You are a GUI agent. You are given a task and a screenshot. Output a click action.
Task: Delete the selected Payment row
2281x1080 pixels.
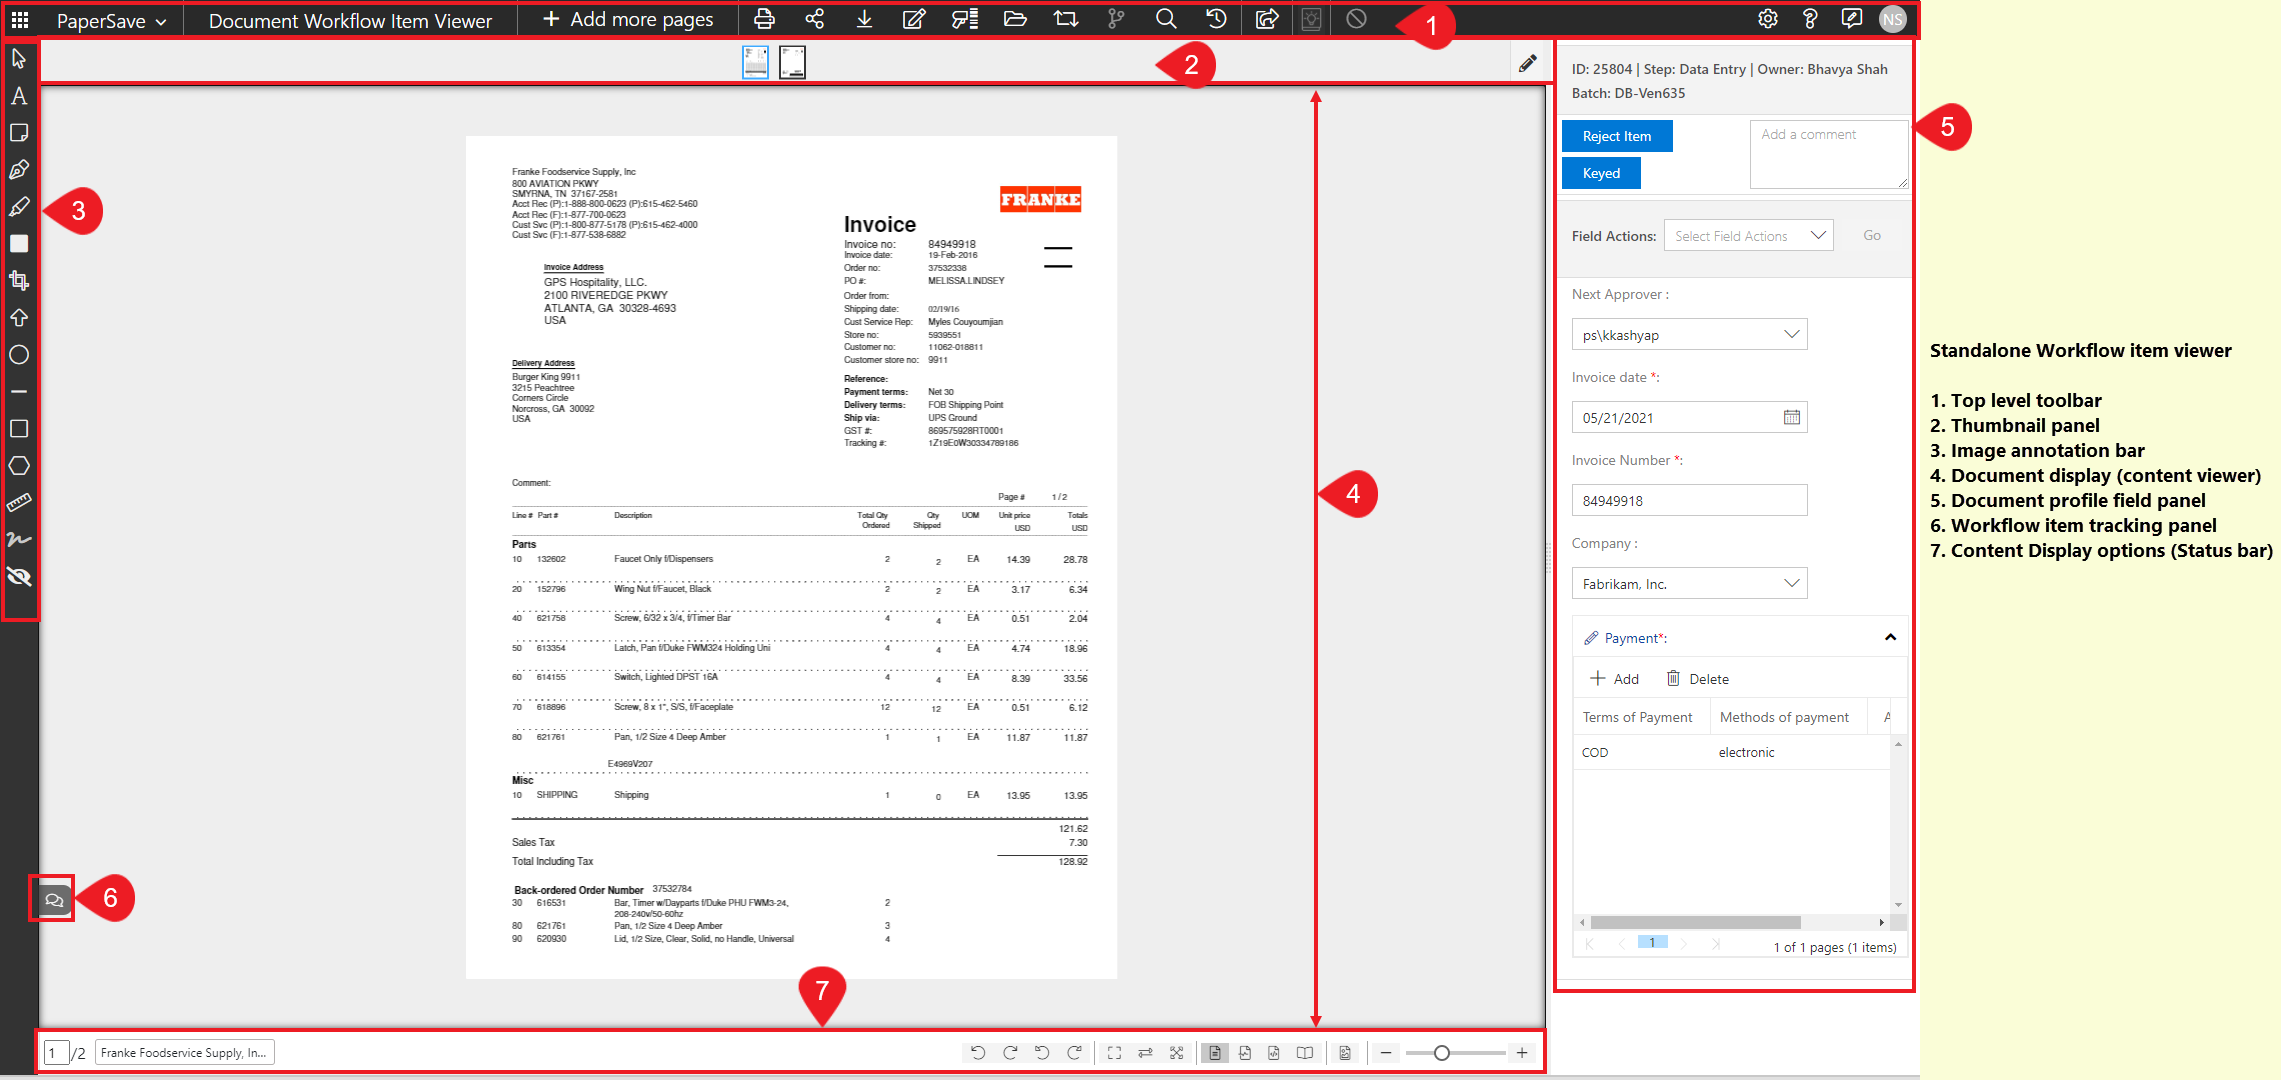1697,679
